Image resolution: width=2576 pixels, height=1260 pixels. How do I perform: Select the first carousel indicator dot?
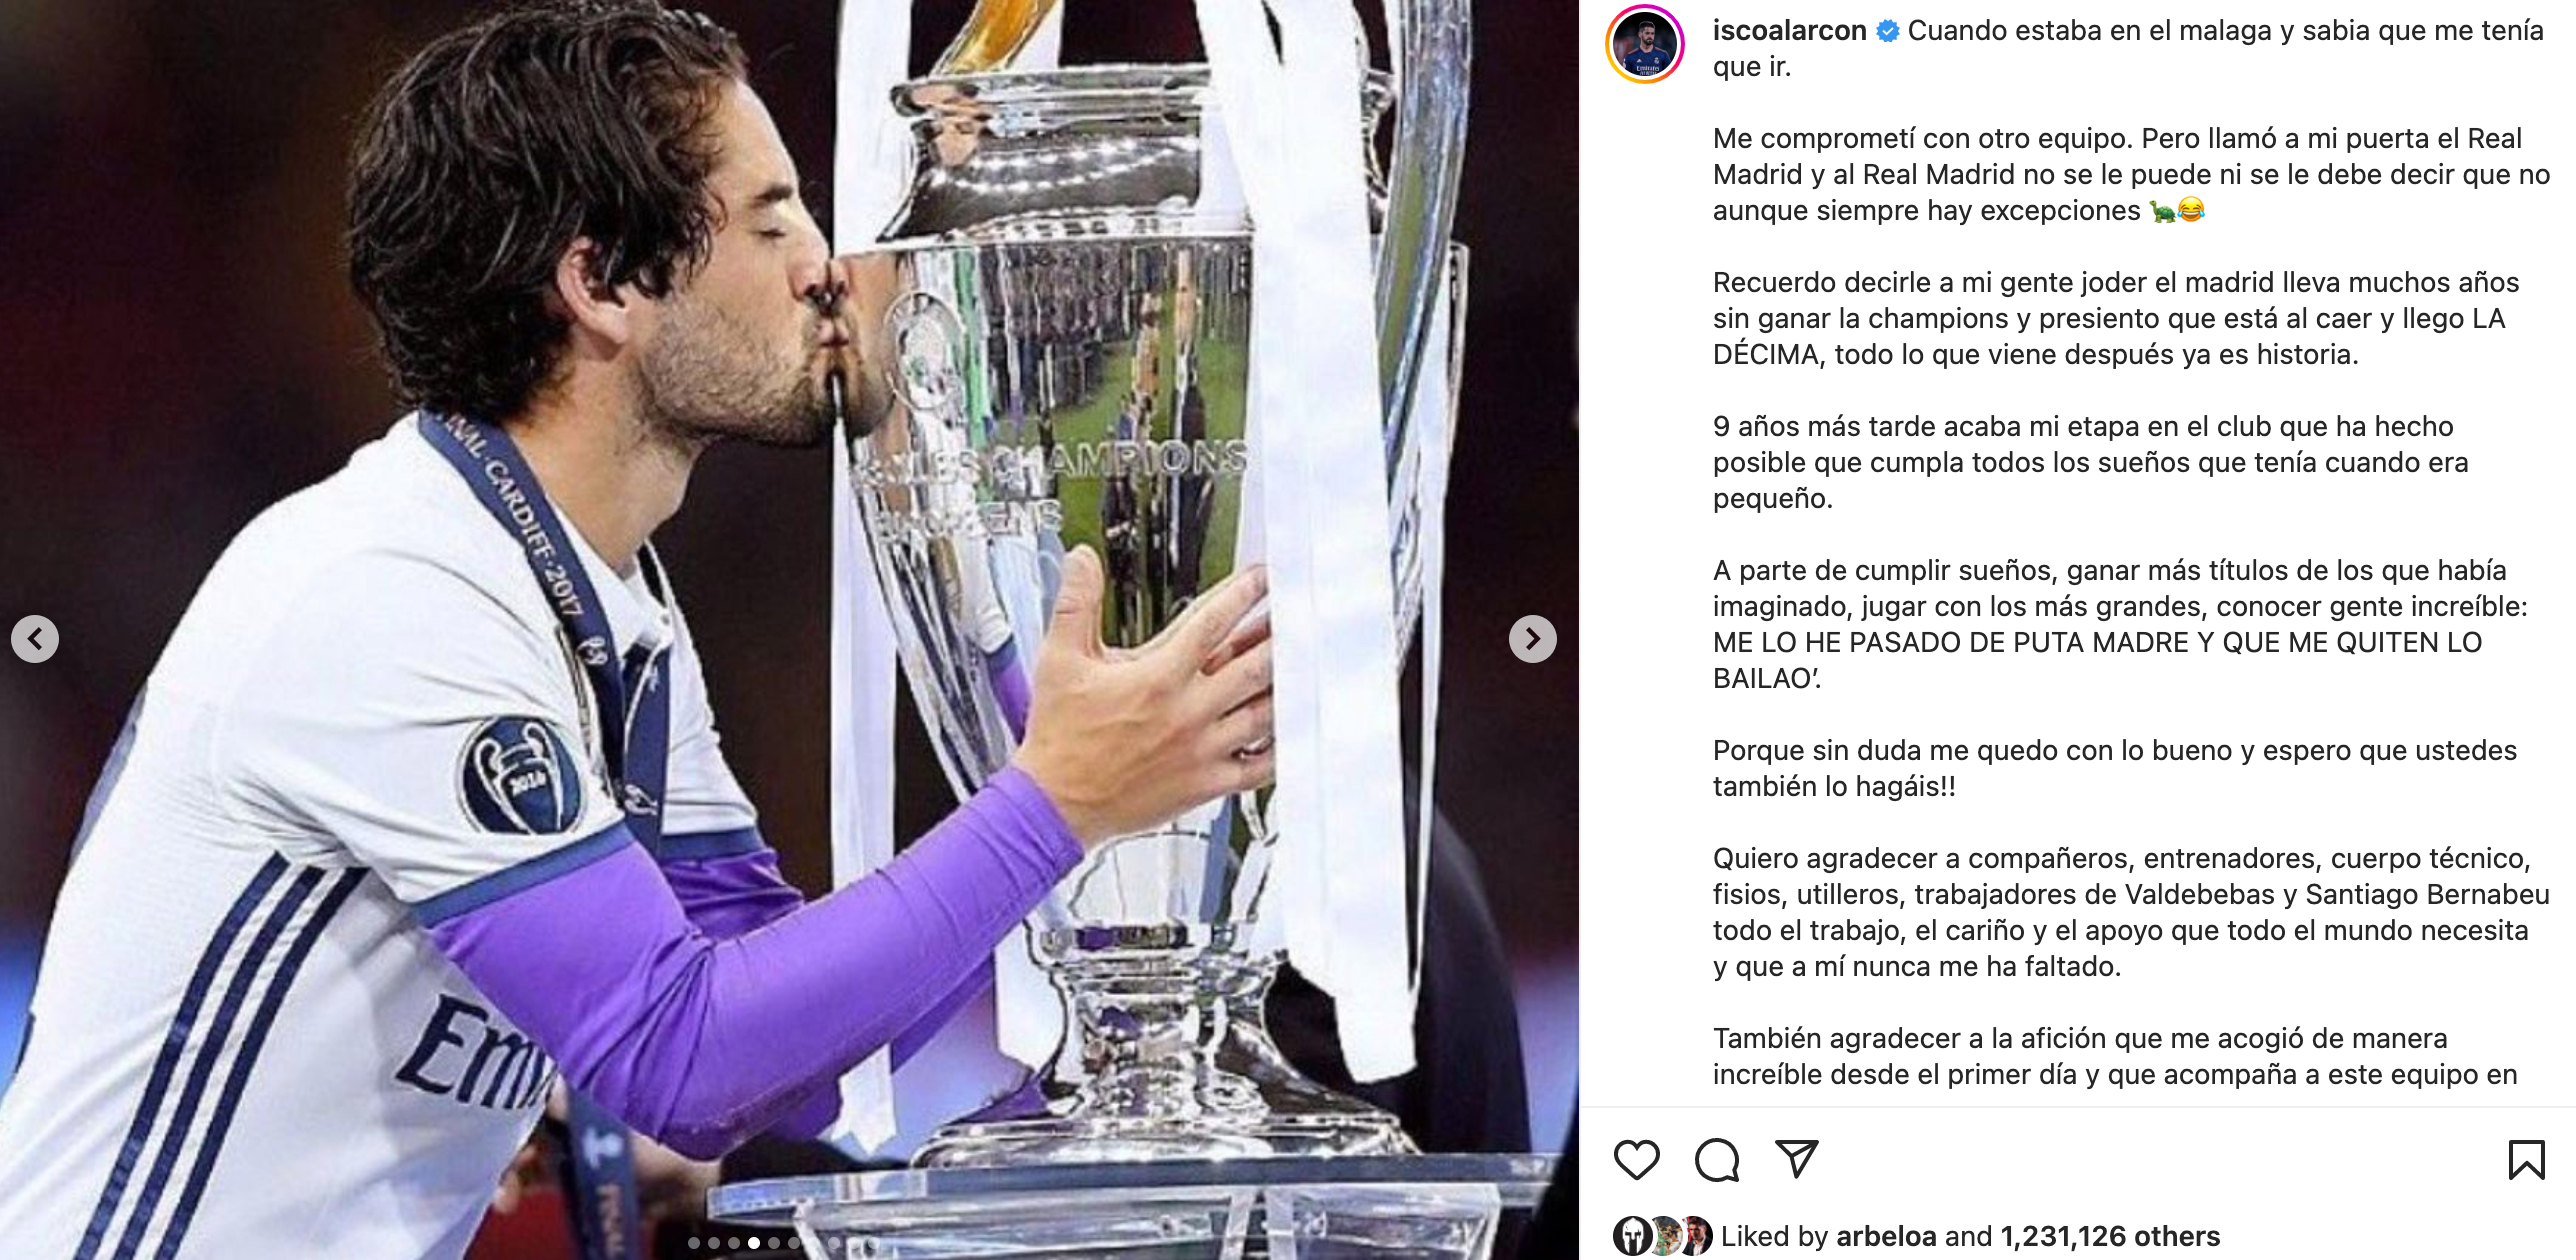[x=694, y=1243]
